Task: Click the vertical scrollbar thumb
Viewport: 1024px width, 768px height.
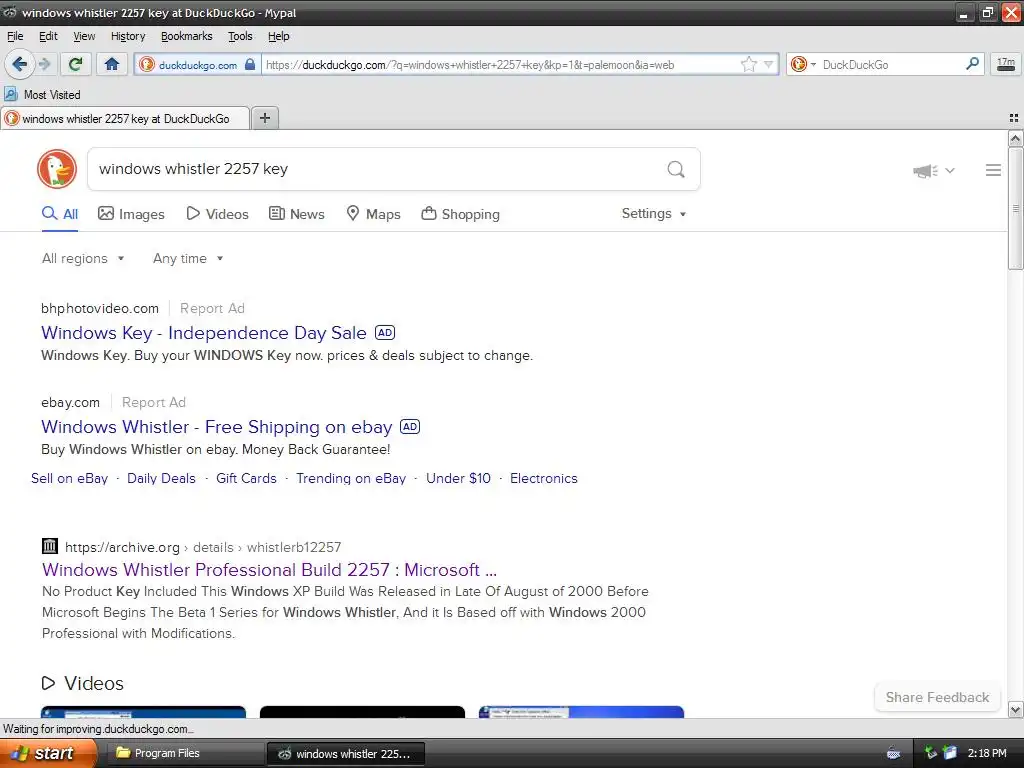Action: coord(1015,208)
